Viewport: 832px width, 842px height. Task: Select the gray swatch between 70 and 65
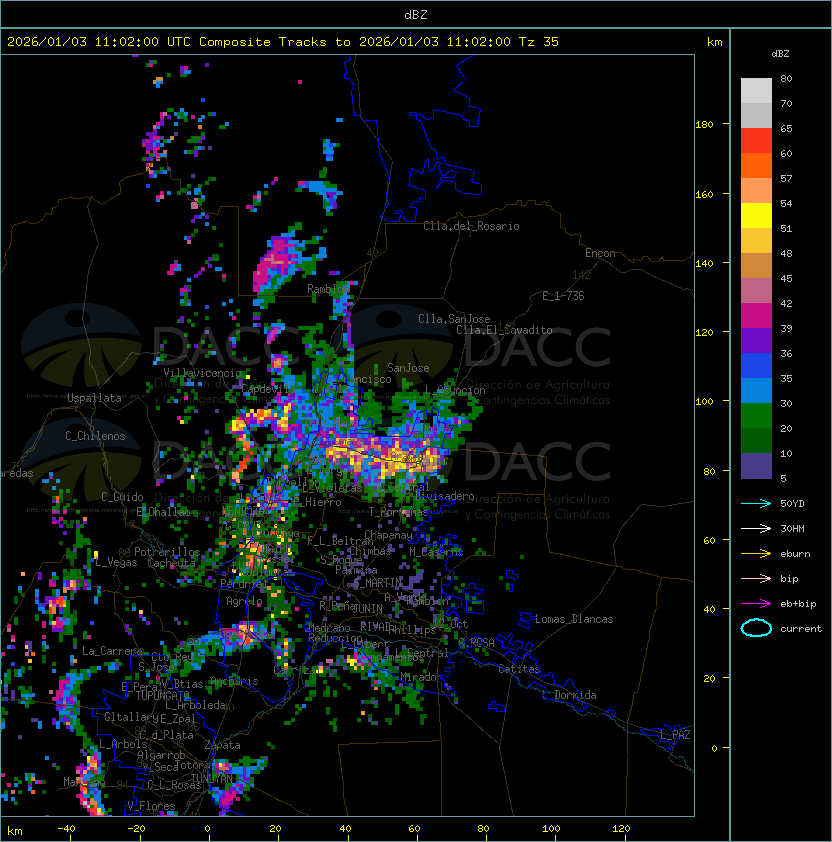point(756,115)
